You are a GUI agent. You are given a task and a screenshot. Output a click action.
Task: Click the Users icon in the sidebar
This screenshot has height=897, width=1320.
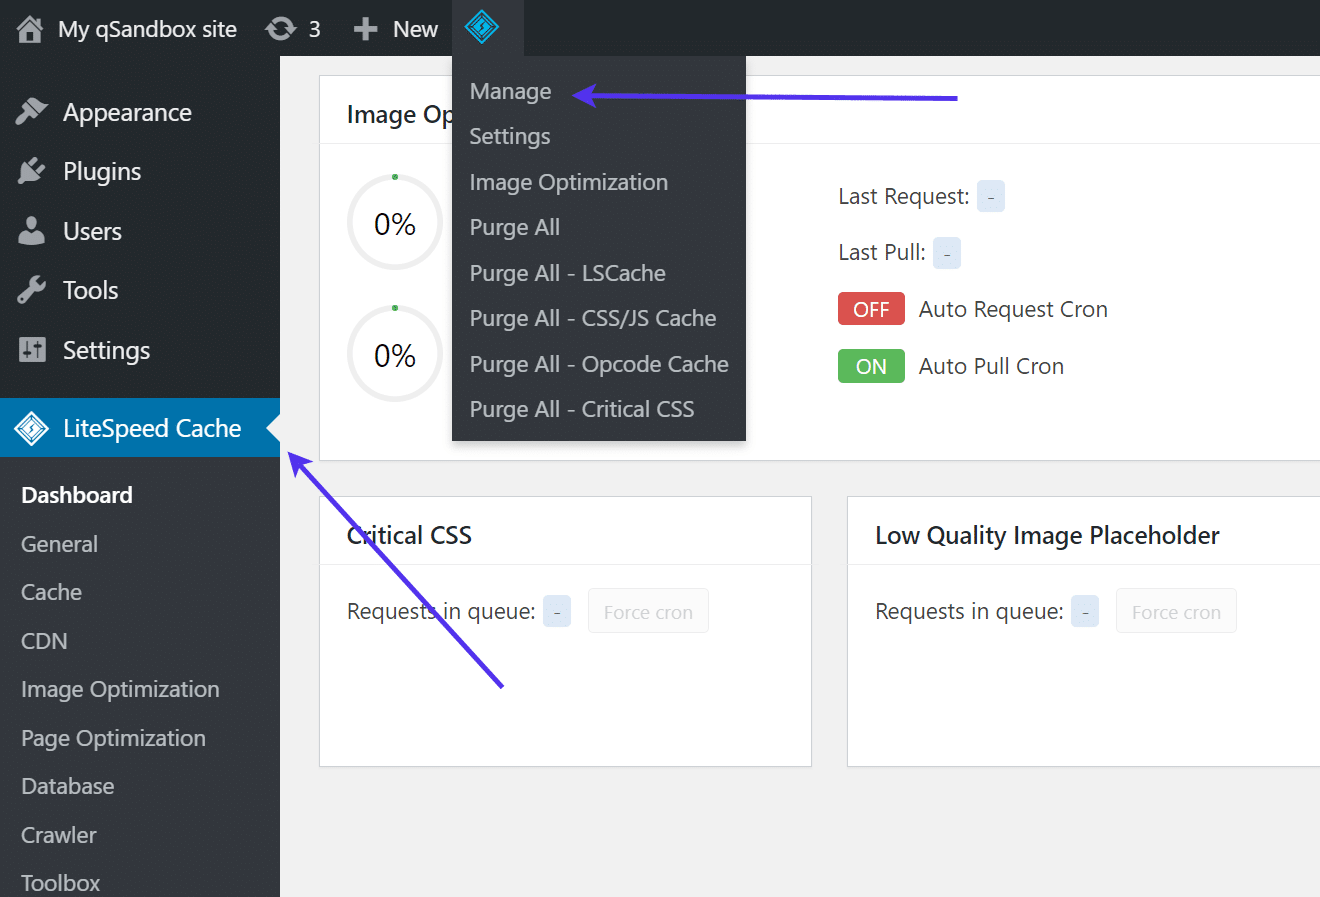coord(32,230)
